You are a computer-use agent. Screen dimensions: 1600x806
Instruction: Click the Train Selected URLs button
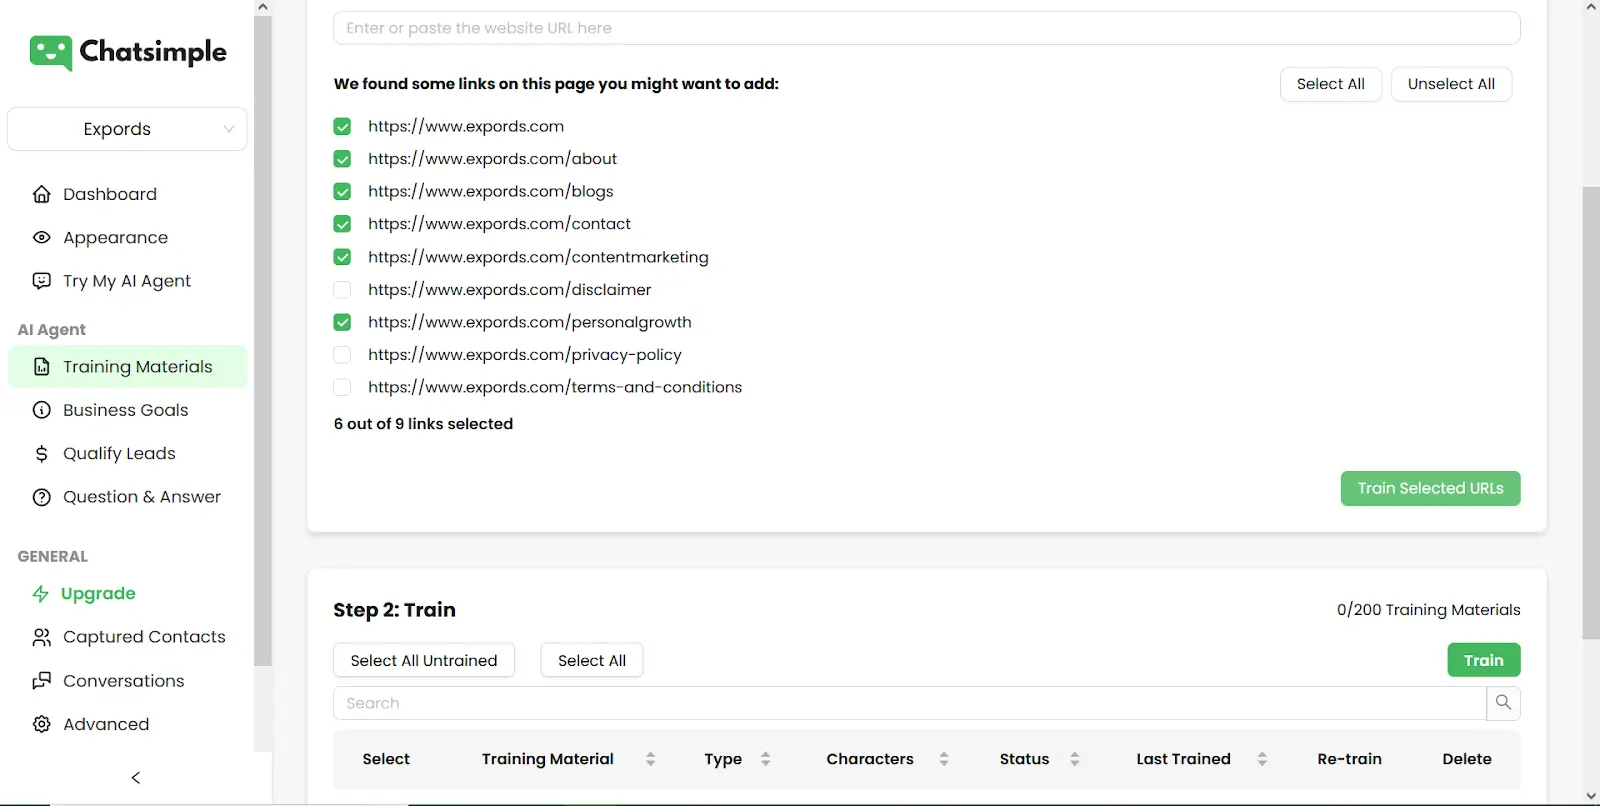(x=1430, y=488)
